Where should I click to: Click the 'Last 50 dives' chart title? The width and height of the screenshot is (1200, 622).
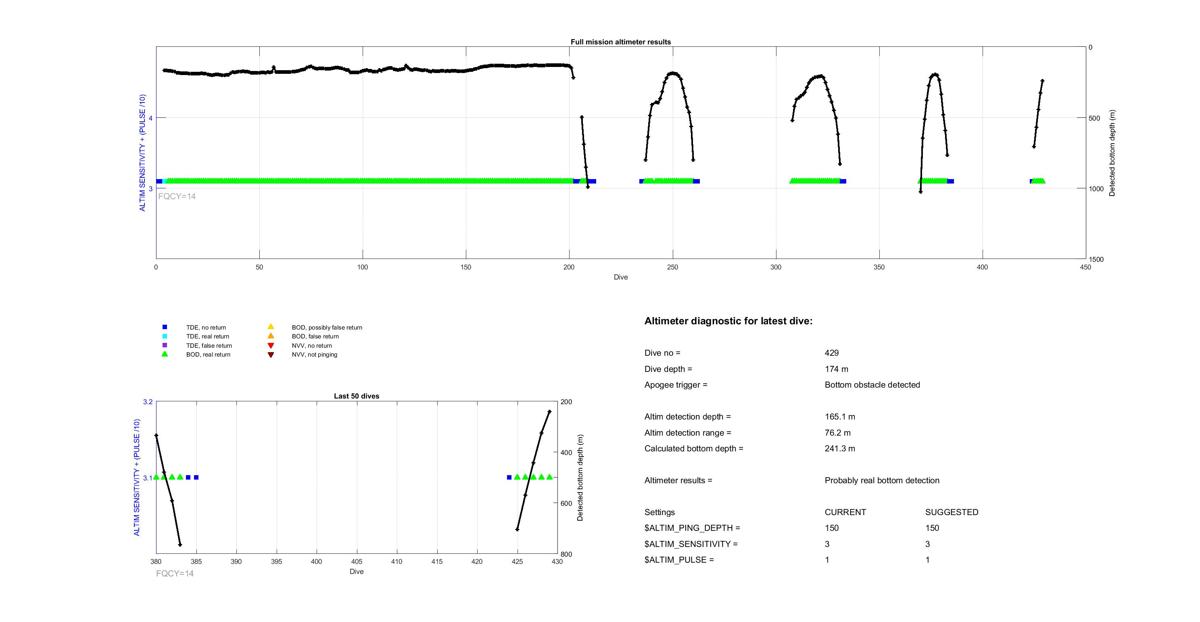356,396
